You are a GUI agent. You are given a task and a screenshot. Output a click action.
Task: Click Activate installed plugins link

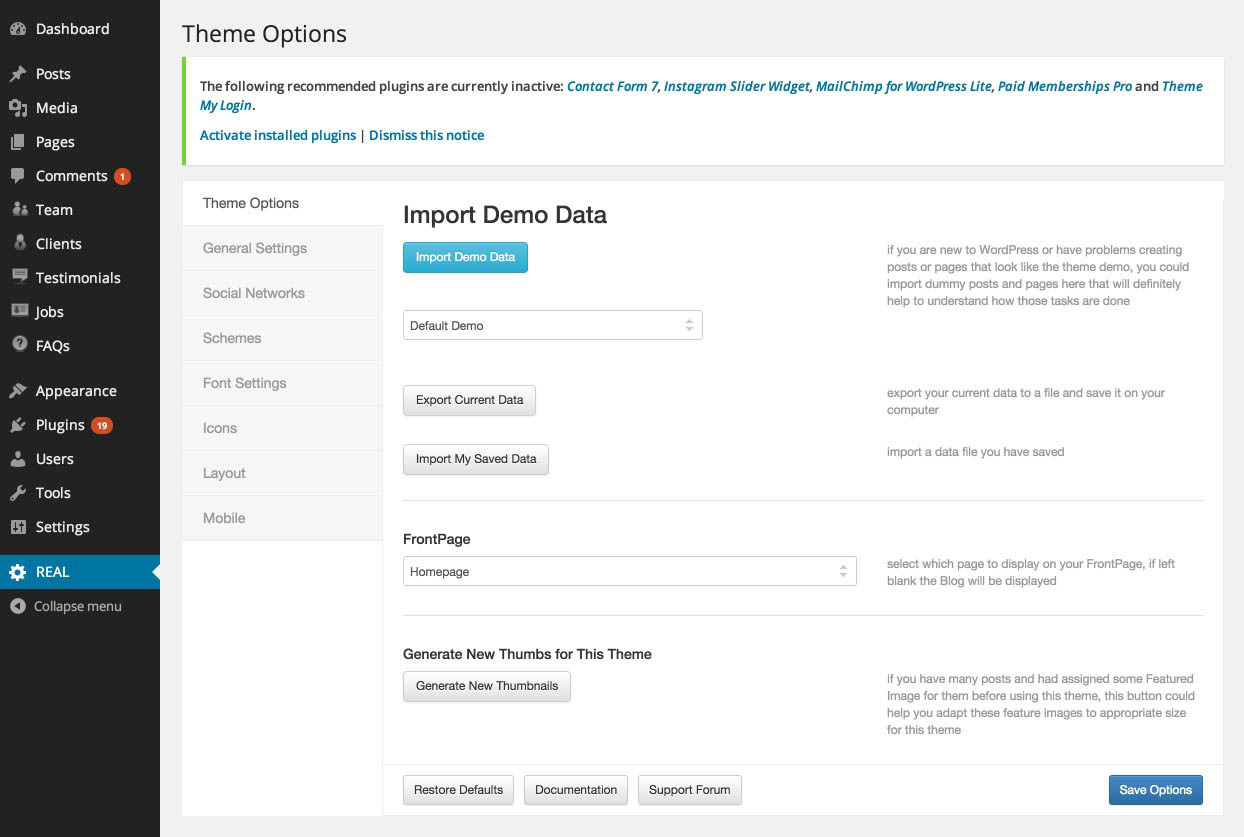278,135
